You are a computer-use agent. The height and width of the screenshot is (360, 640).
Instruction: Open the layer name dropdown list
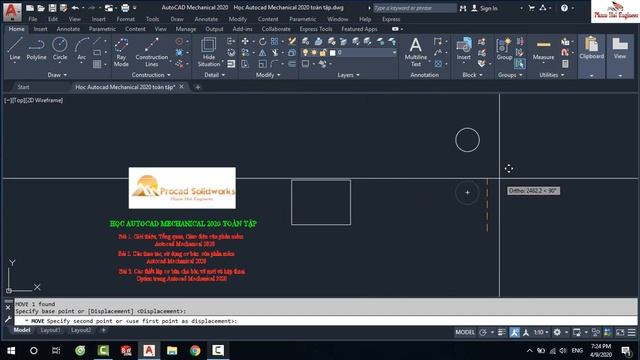394,53
